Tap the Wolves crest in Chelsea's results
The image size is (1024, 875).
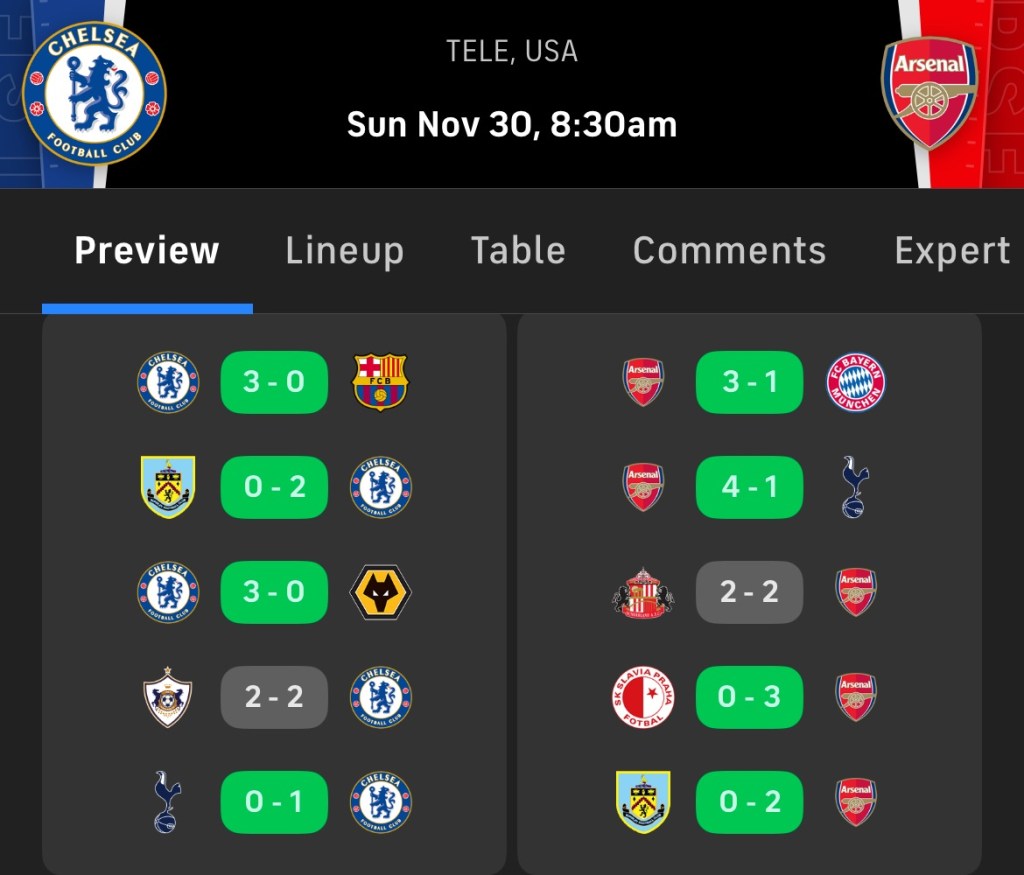(x=381, y=592)
